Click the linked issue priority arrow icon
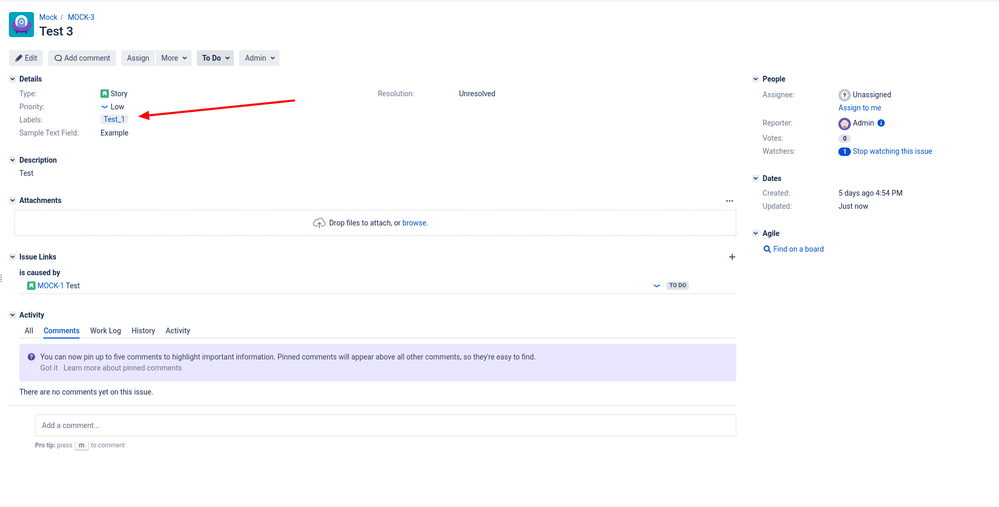The width and height of the screenshot is (999, 507). [656, 286]
